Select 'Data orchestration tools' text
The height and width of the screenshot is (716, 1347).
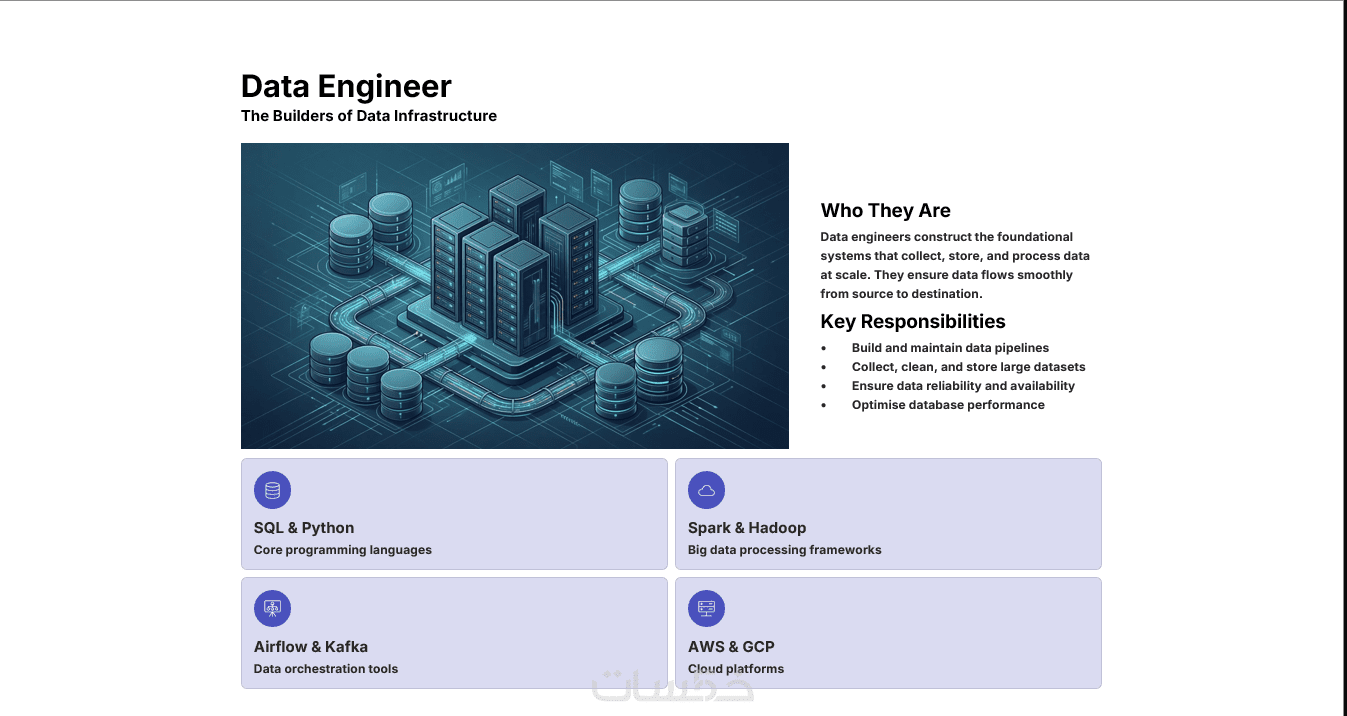click(x=326, y=669)
